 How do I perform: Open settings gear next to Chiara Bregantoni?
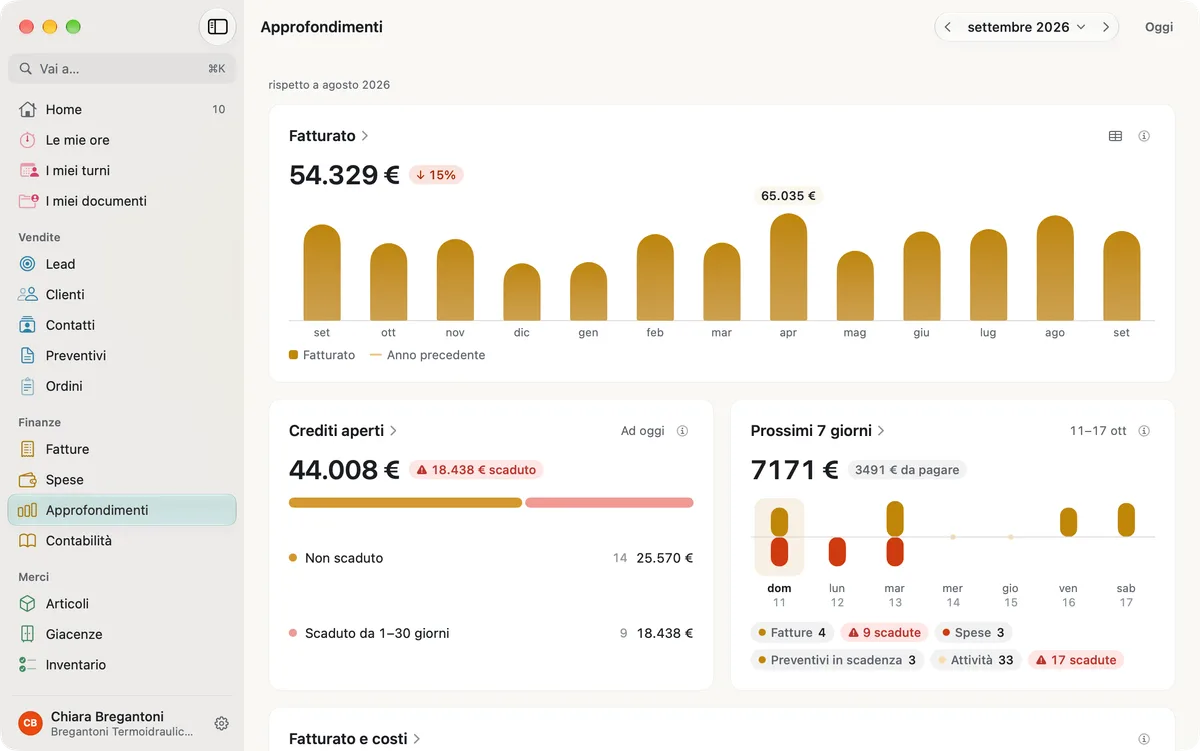click(x=222, y=723)
